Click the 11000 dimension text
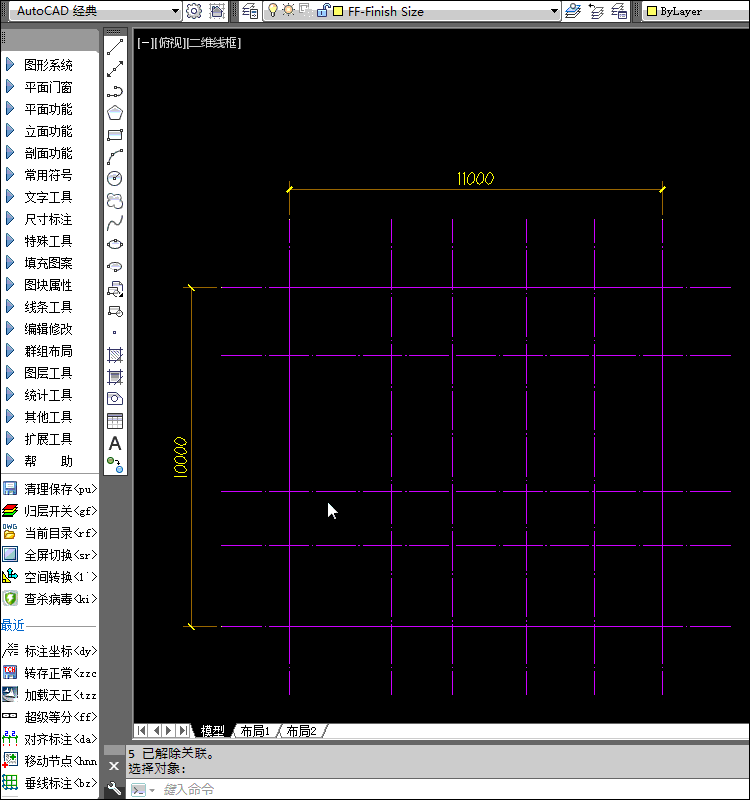The height and width of the screenshot is (800, 750). pos(476,179)
